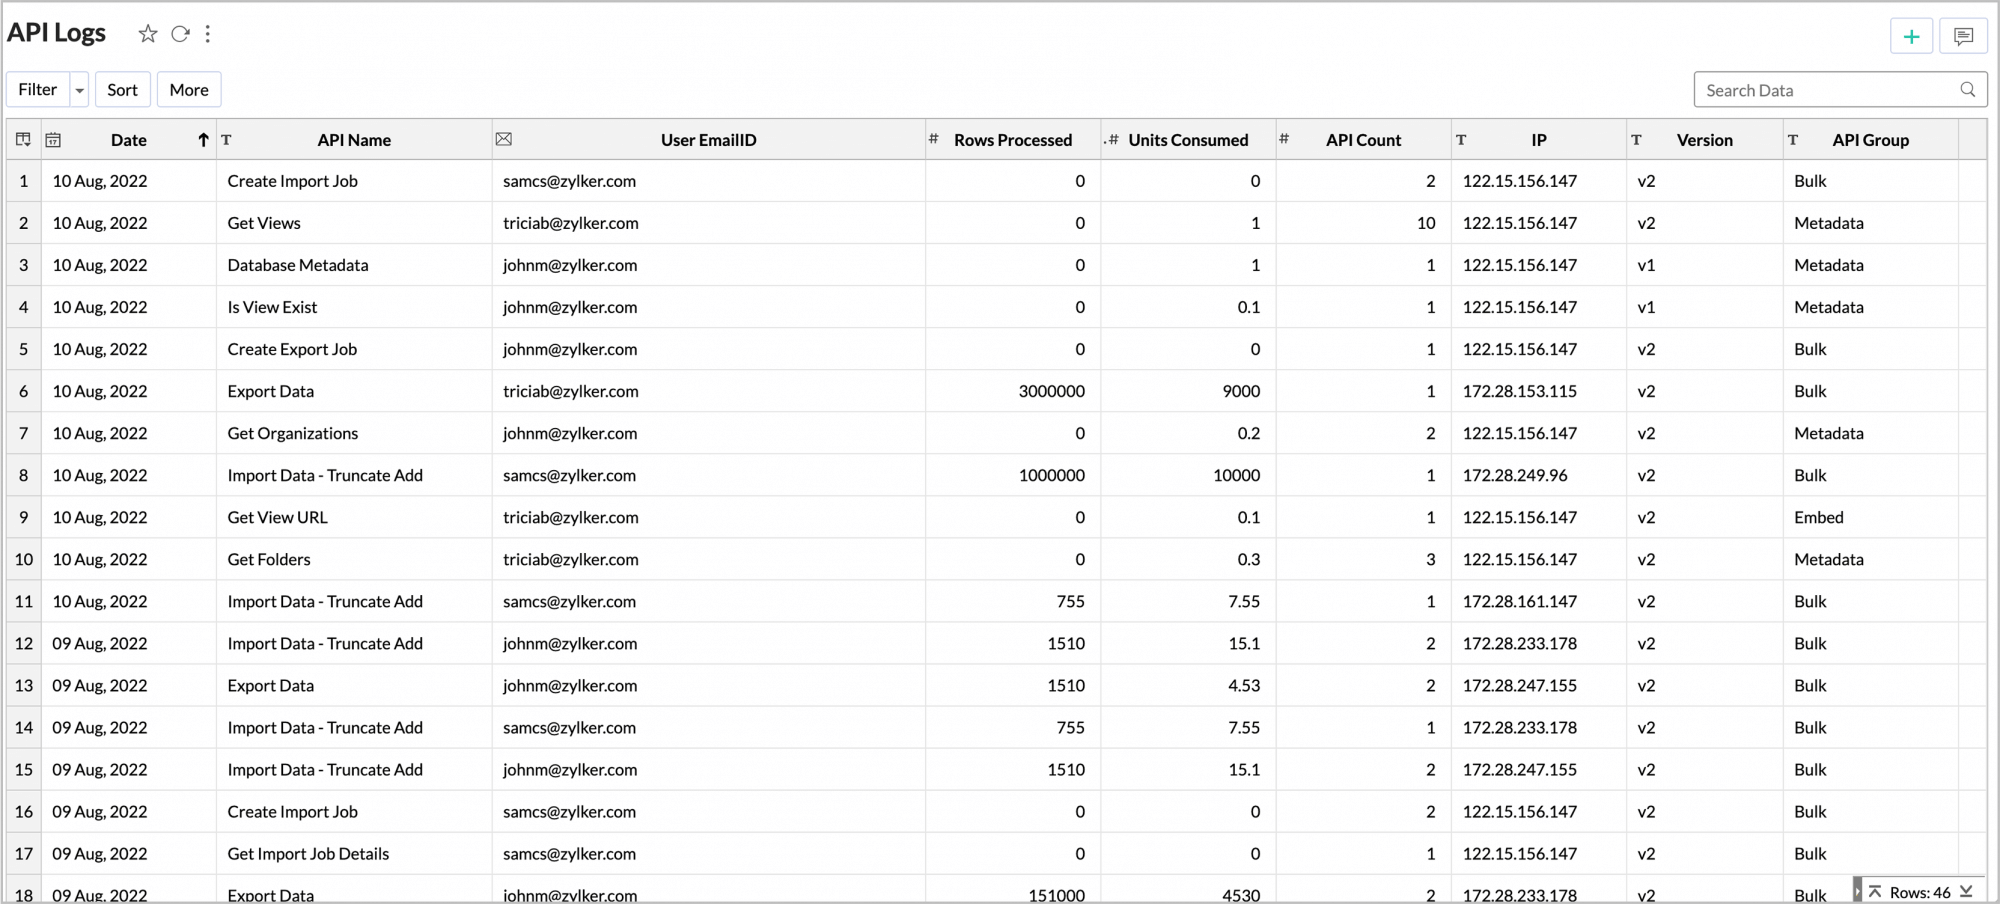Click the Sort button
Viewport: 2000px width, 904px height.
[122, 89]
